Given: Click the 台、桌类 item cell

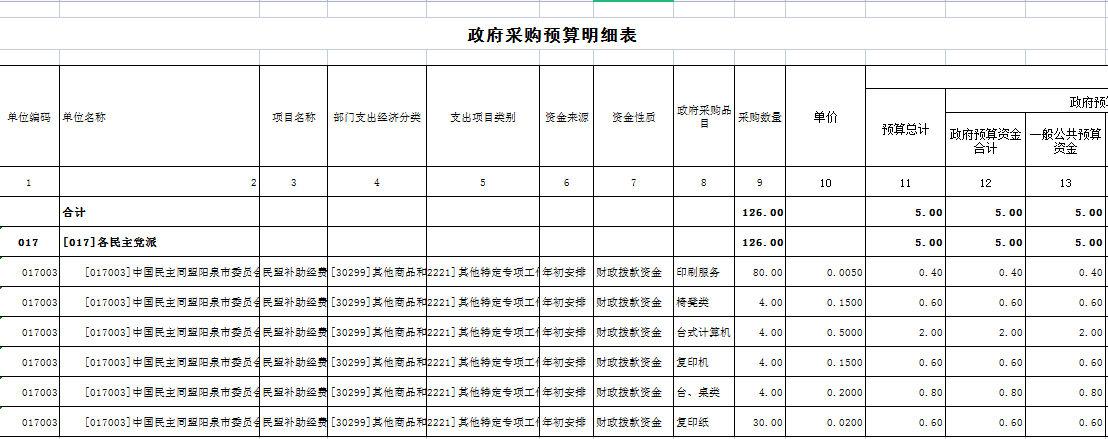Looking at the screenshot, I should click(x=704, y=392).
